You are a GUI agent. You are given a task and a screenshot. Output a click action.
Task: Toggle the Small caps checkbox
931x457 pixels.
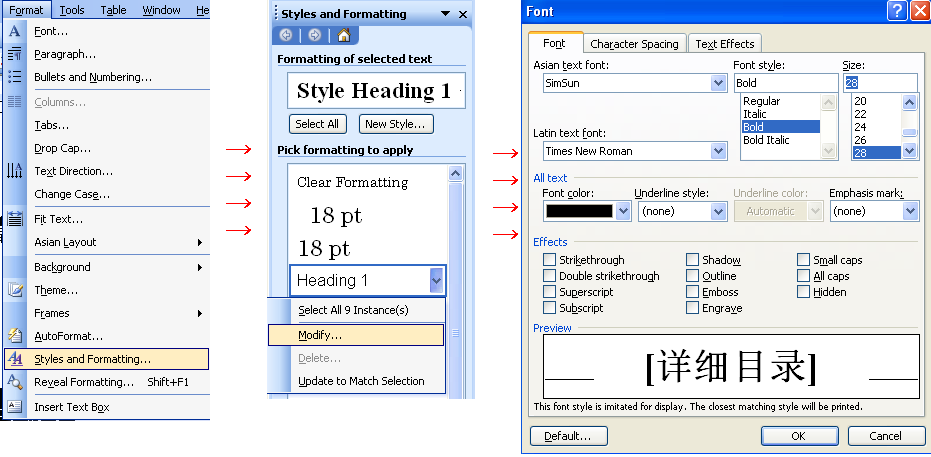[x=804, y=260]
